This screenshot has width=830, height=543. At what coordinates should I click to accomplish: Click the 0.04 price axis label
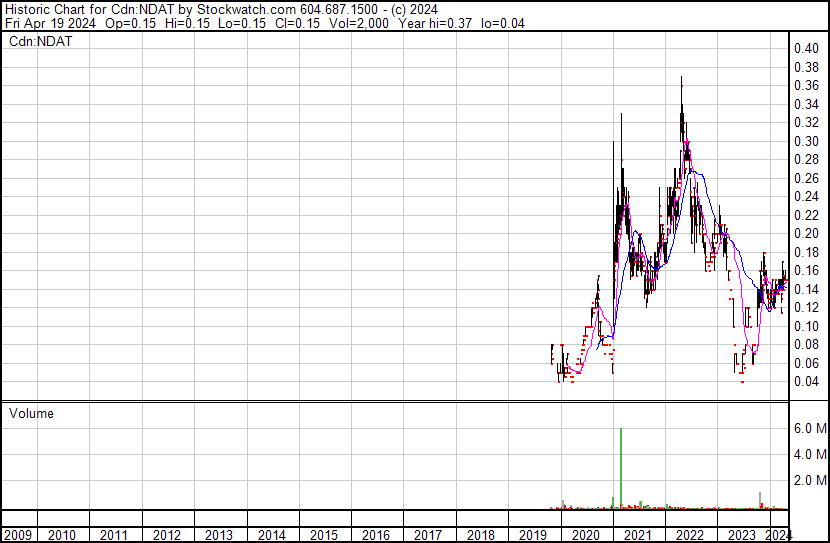pyautogui.click(x=806, y=381)
